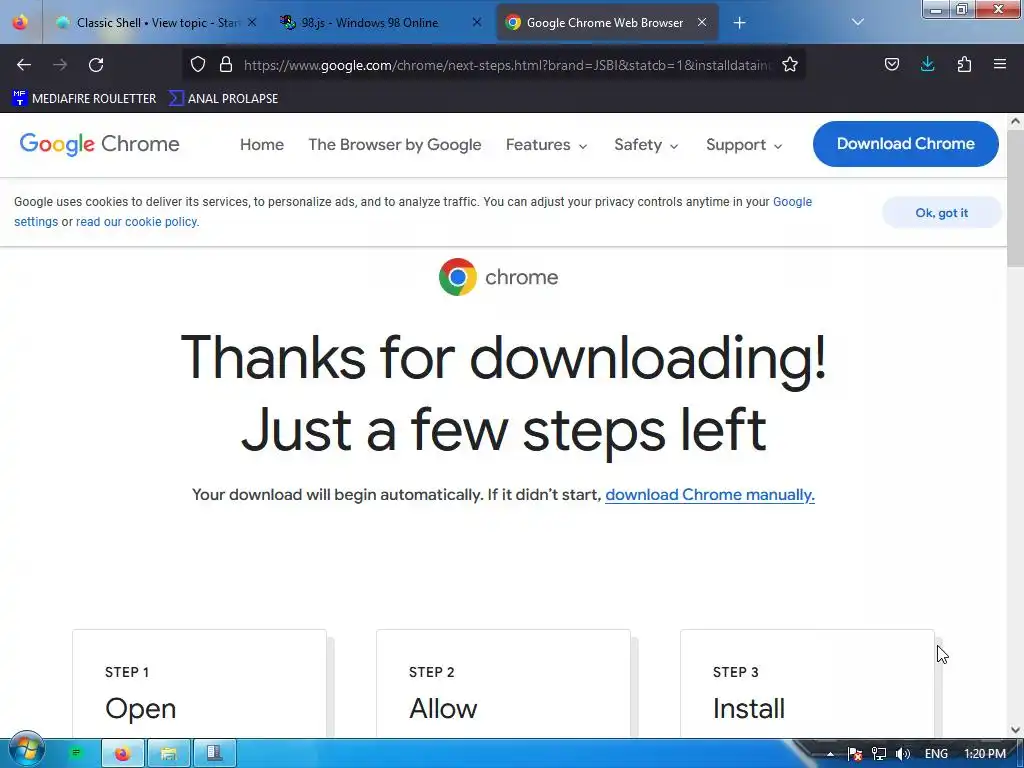Viewport: 1024px width, 768px height.
Task: Click the download Chrome manually link
Action: (710, 495)
